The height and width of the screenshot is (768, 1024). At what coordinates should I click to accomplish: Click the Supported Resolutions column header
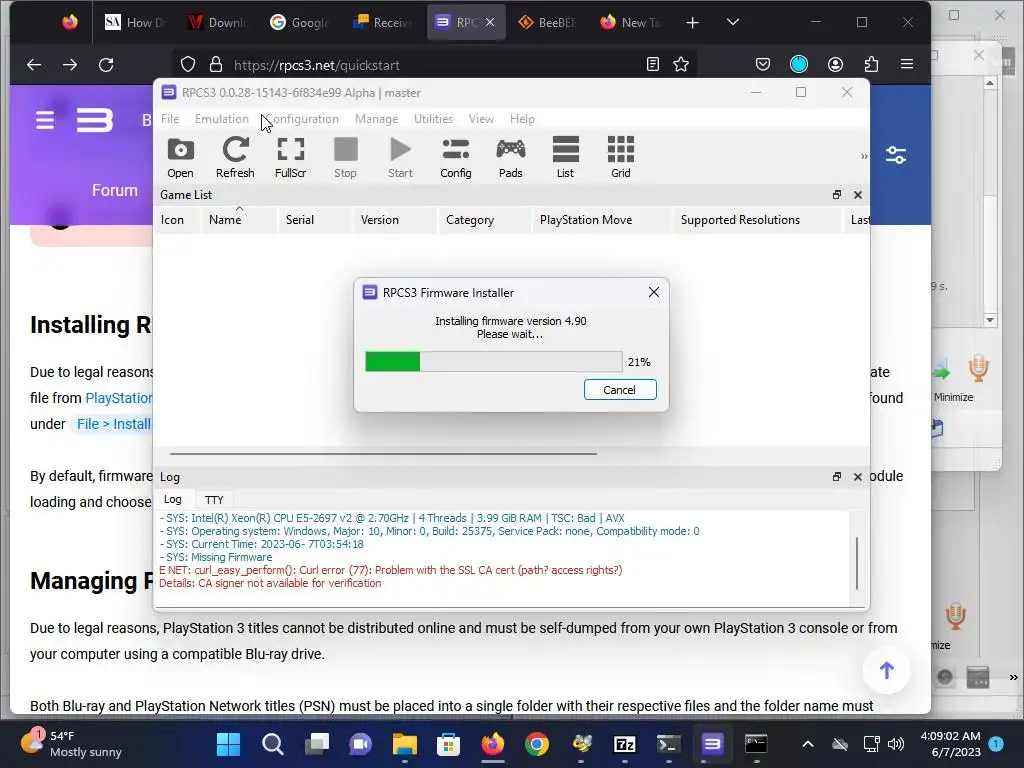[x=756, y=220]
